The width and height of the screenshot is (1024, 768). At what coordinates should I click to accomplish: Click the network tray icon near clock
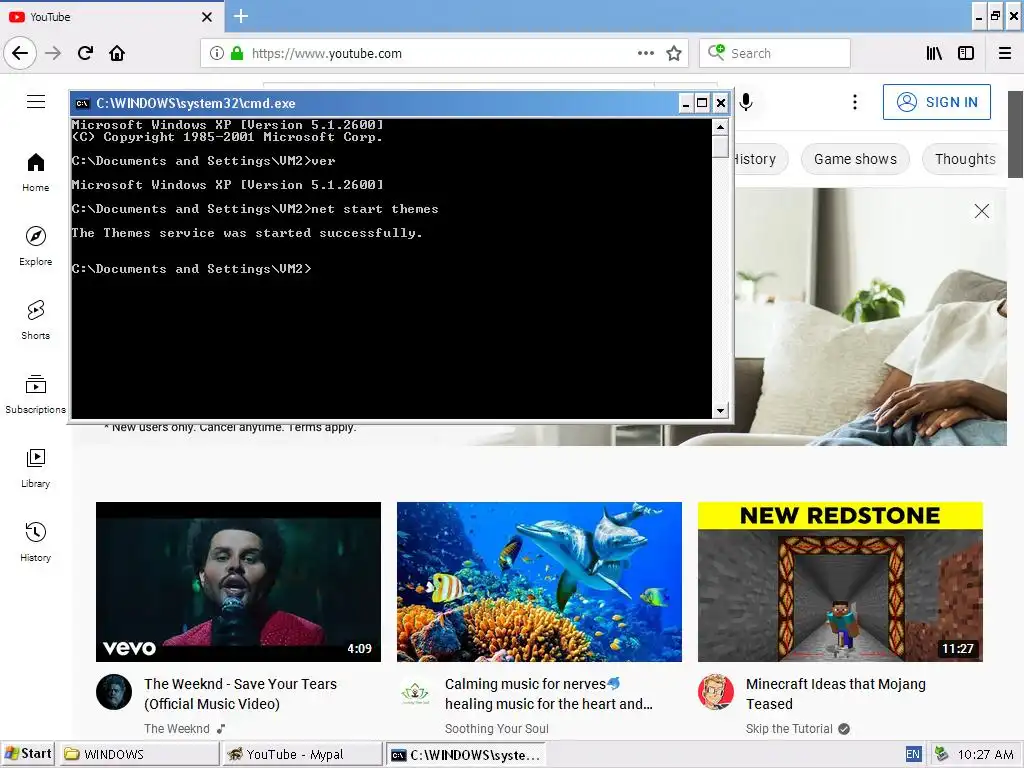pos(941,754)
